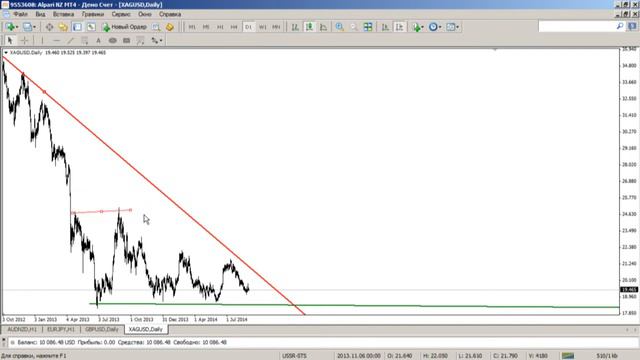
Task: Expand the Templates dropdown arrow
Action: click(458, 27)
